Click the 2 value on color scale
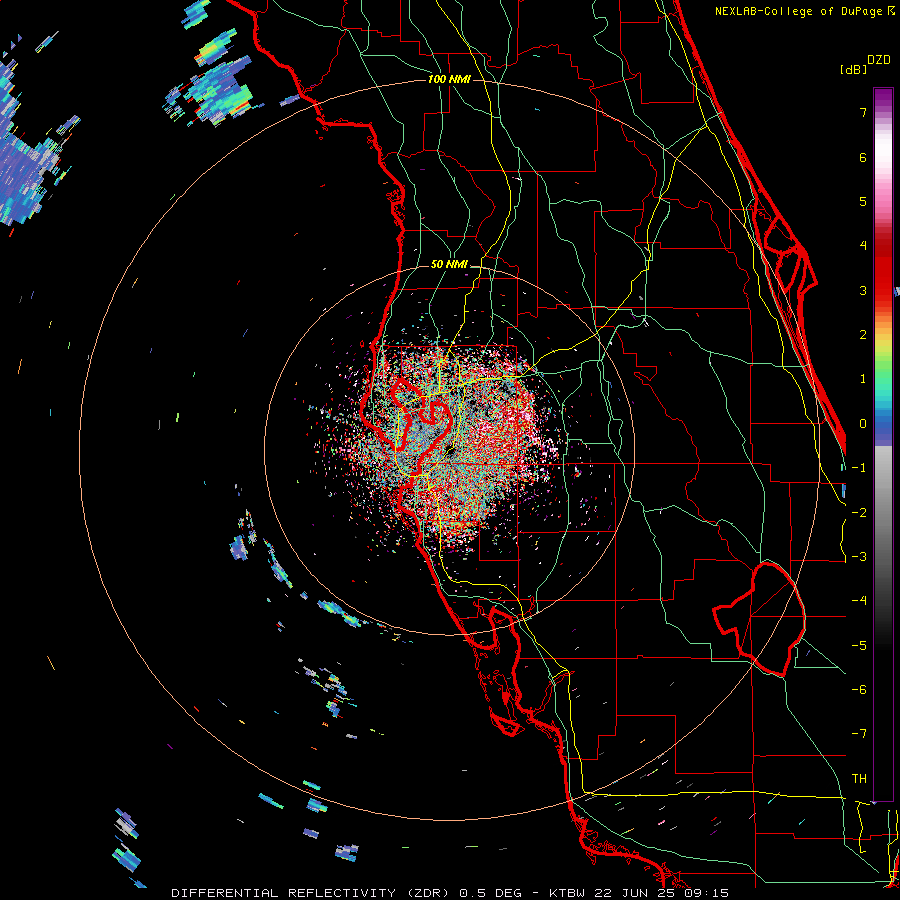Image resolution: width=900 pixels, height=900 pixels. click(x=863, y=335)
